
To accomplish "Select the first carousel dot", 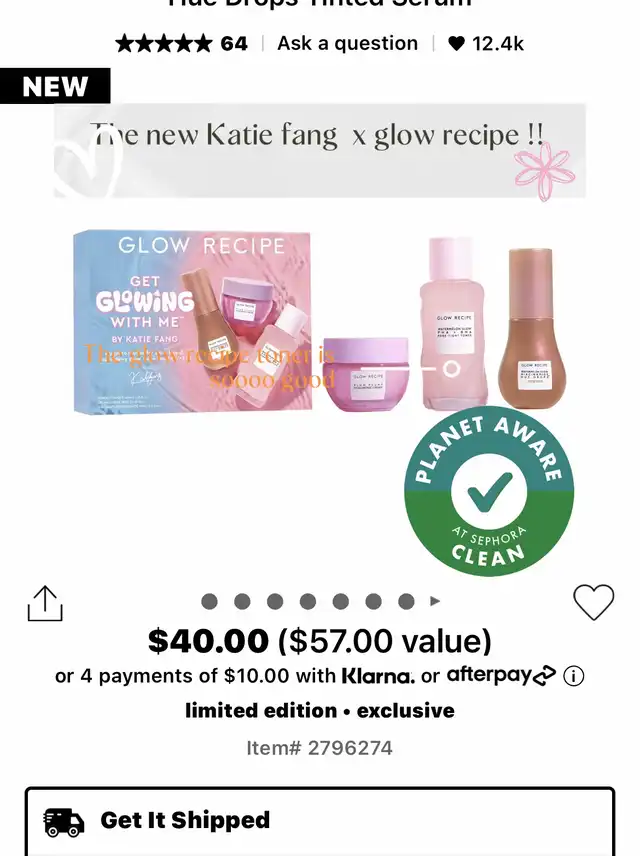I will click(209, 602).
